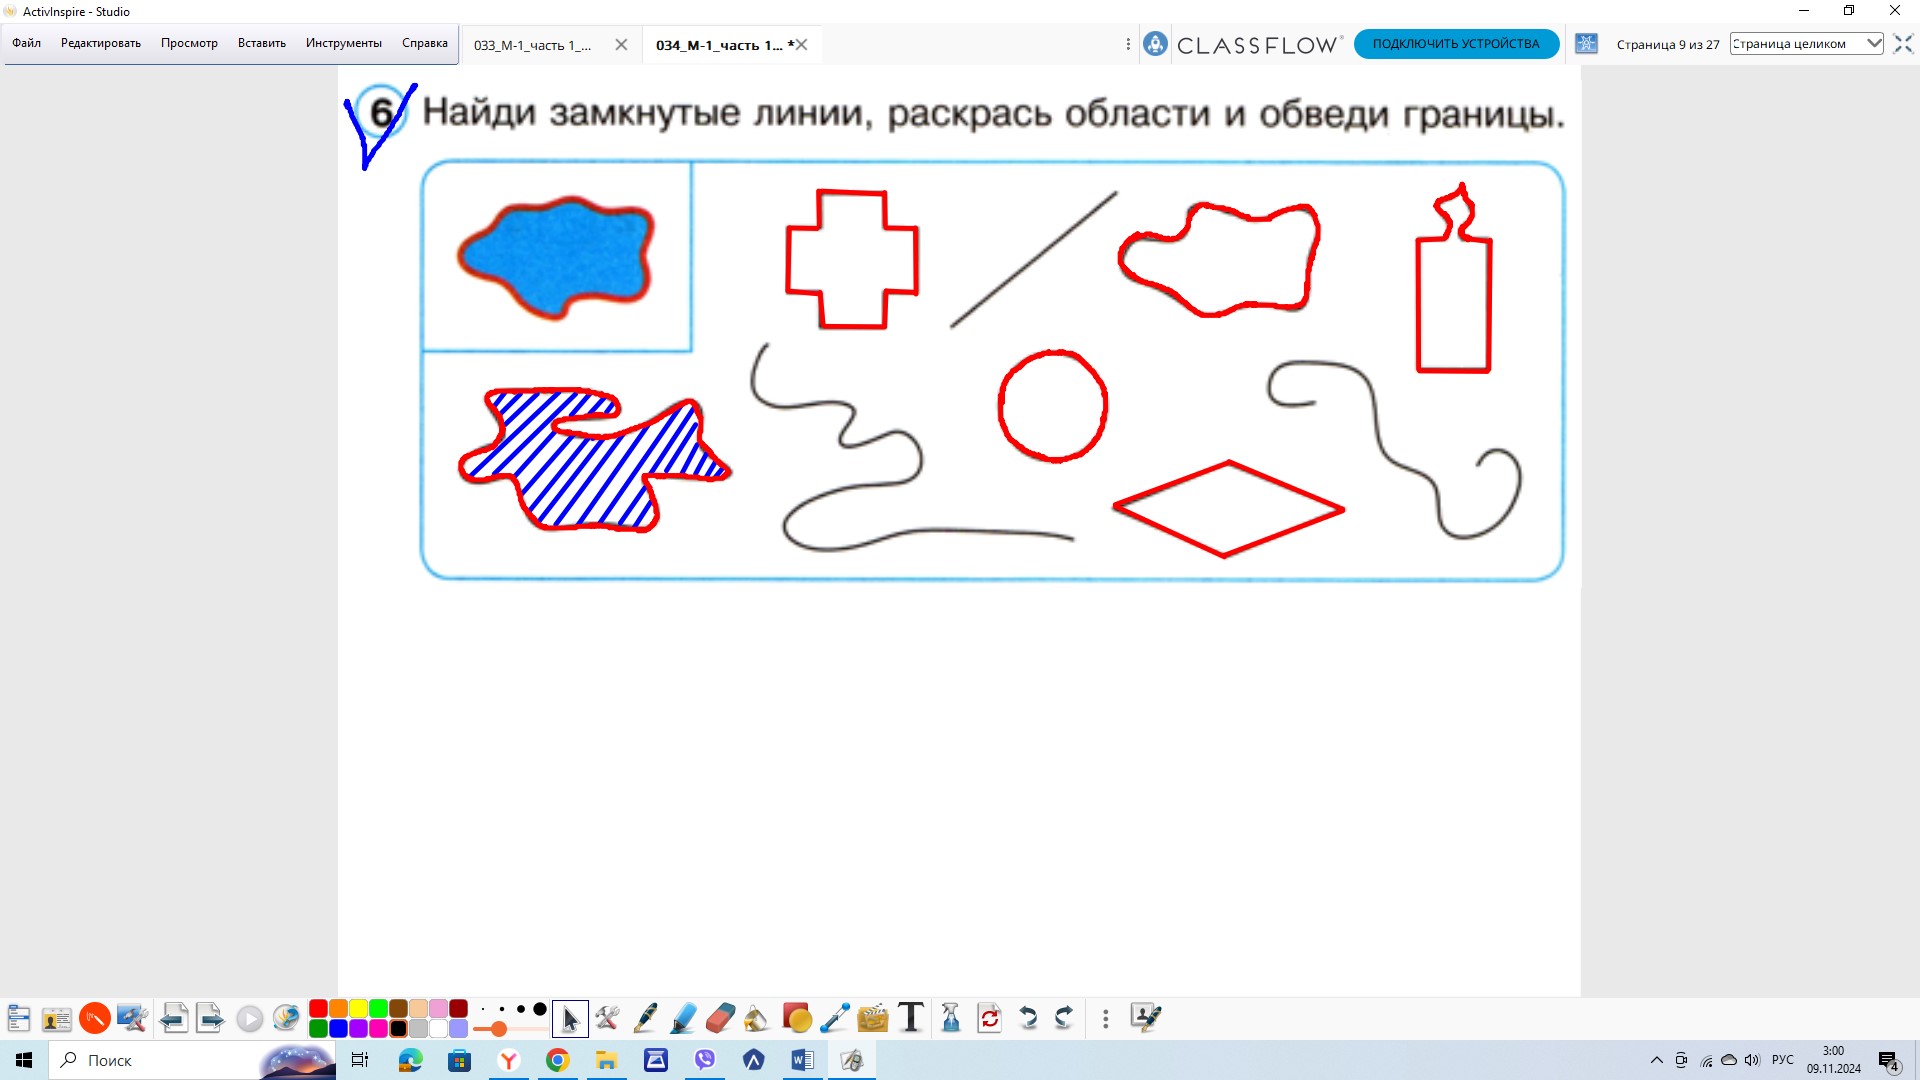Viewport: 1920px width, 1080px height.
Task: Open options dots left of ClassFlow
Action: tap(1128, 44)
